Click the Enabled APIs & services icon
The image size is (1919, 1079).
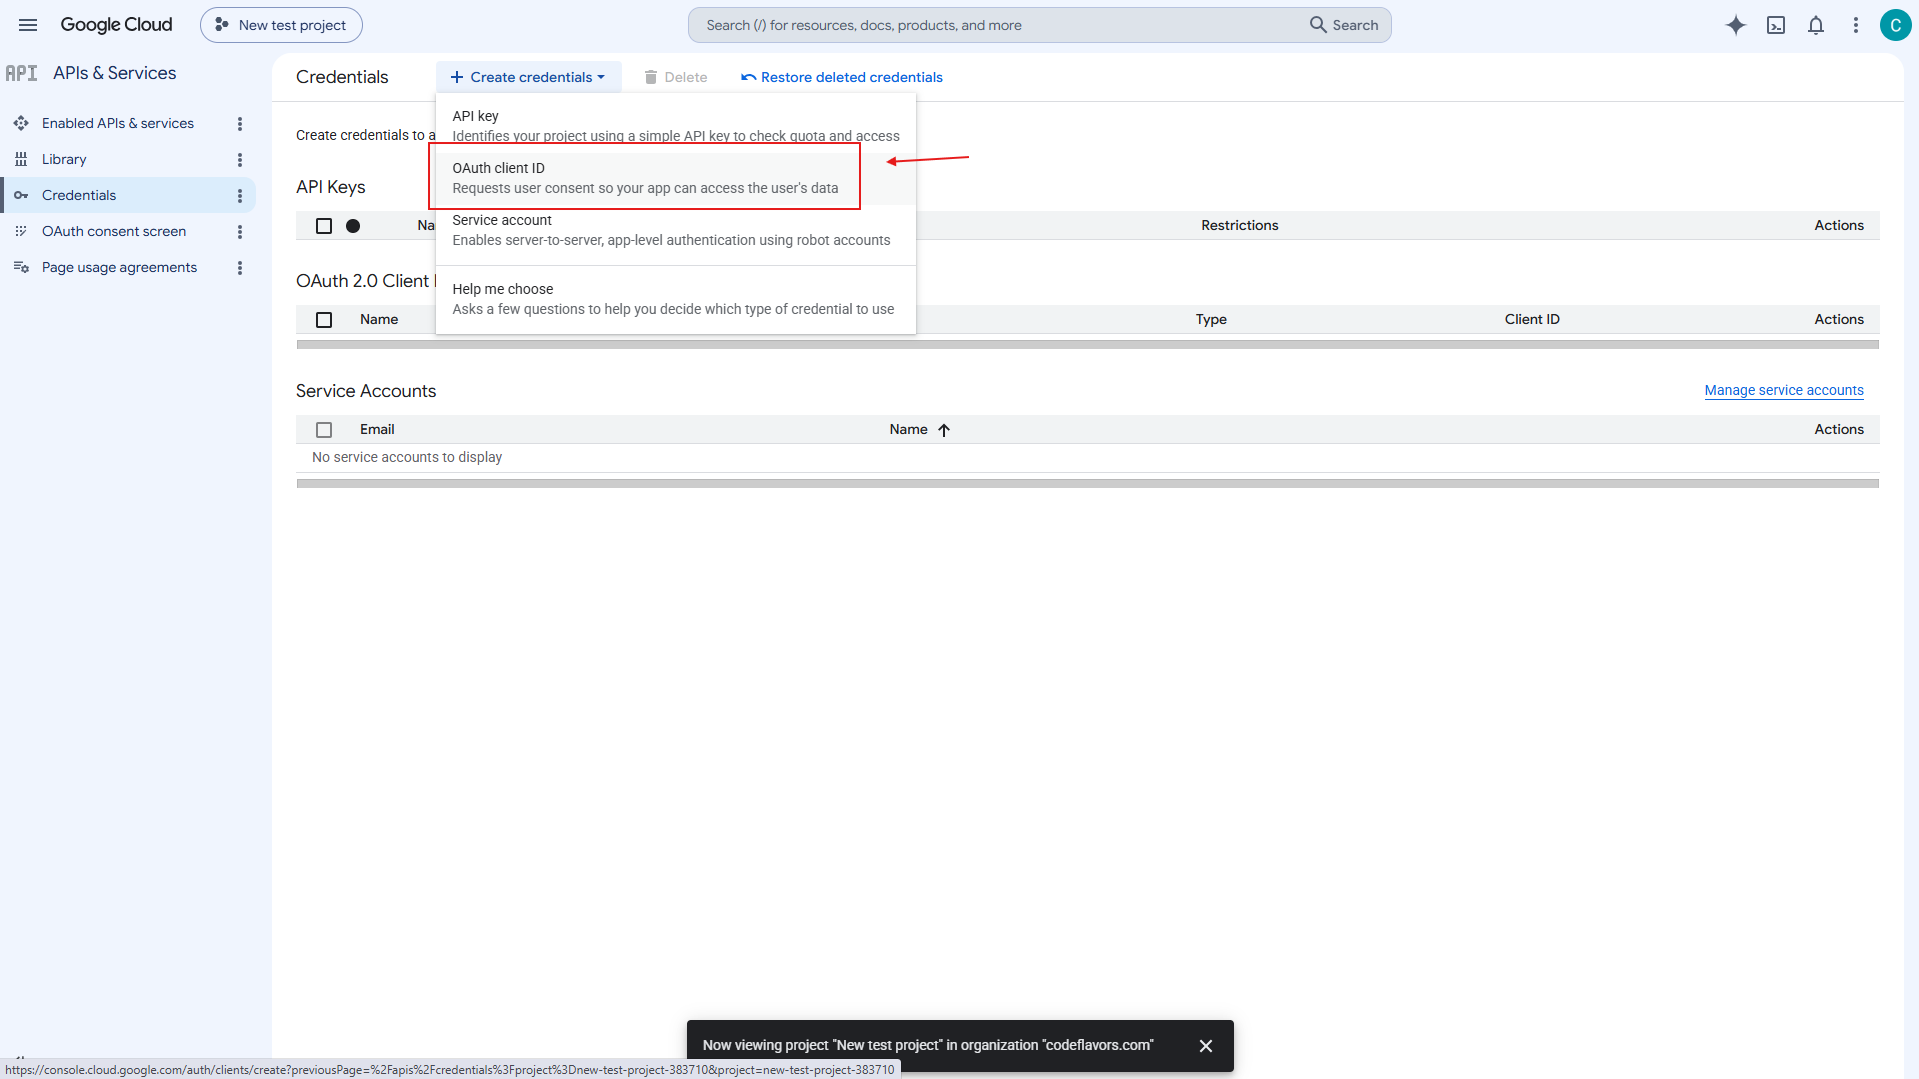tap(21, 123)
